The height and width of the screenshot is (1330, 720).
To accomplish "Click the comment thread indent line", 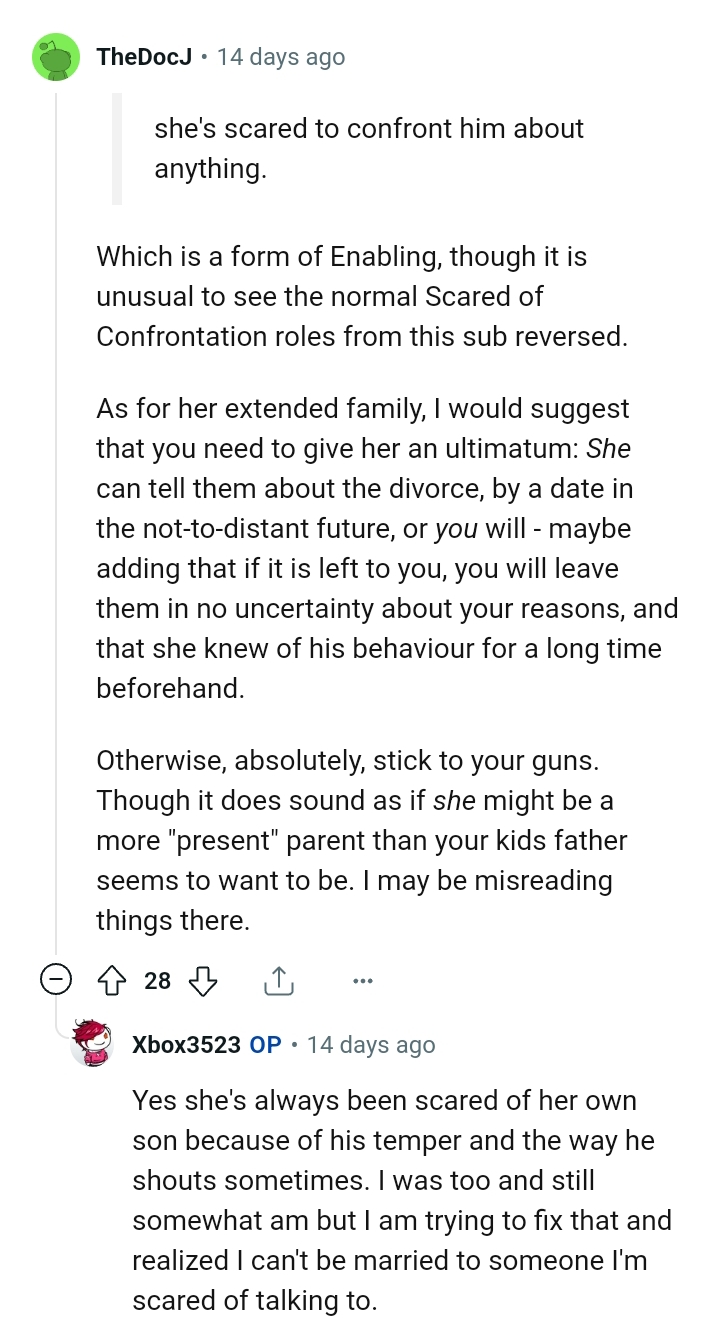I will point(56,500).
